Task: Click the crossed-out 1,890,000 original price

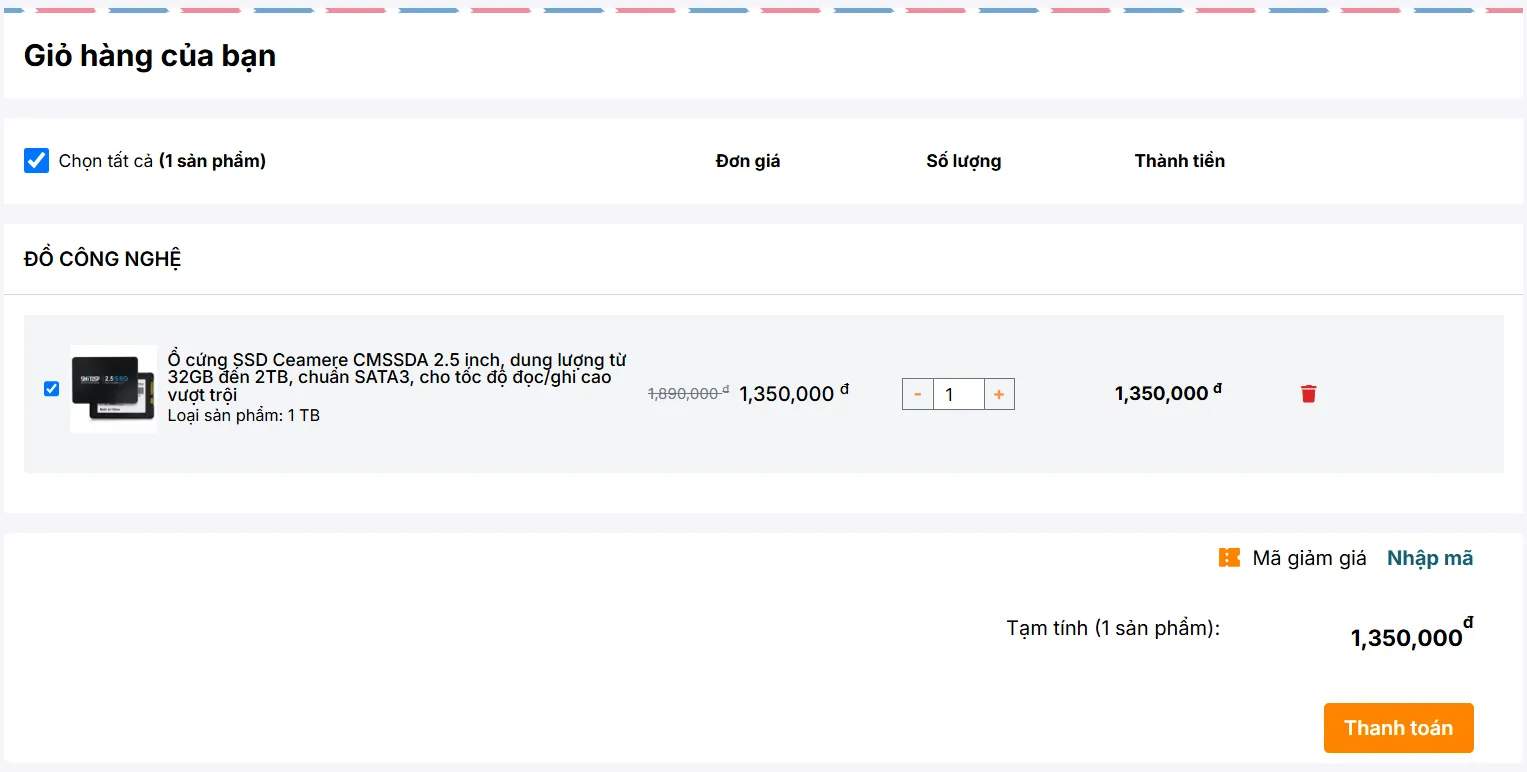Action: click(689, 394)
